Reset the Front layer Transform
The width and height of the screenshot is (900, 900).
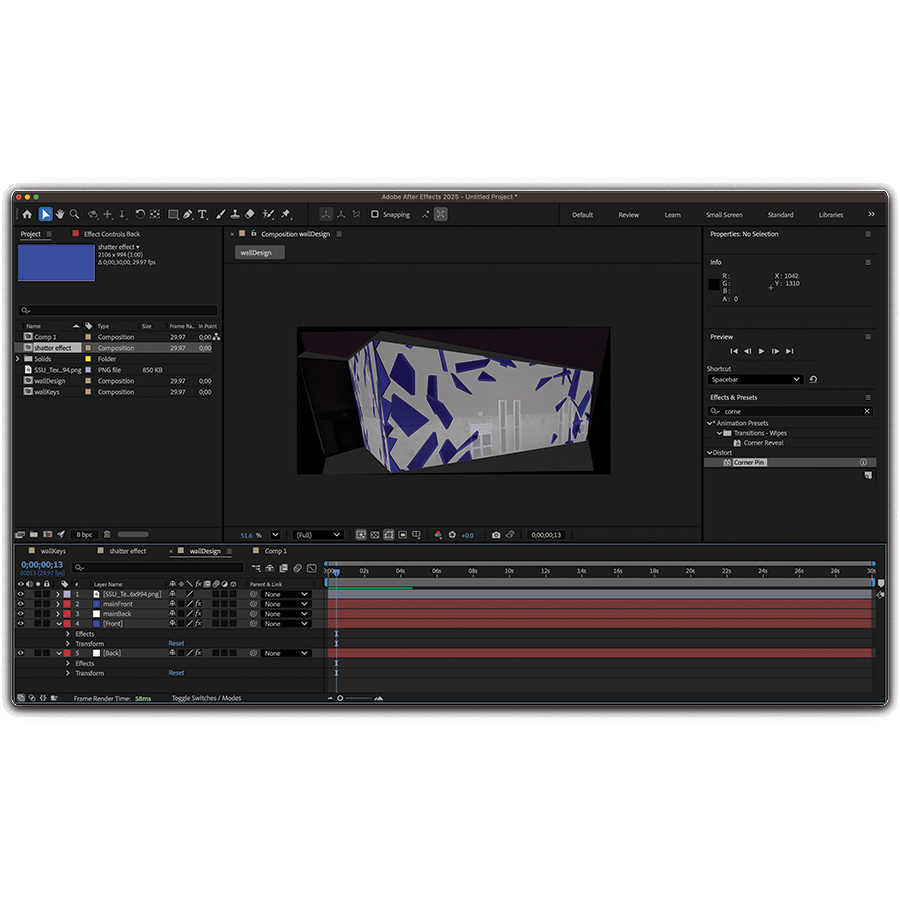click(x=176, y=643)
